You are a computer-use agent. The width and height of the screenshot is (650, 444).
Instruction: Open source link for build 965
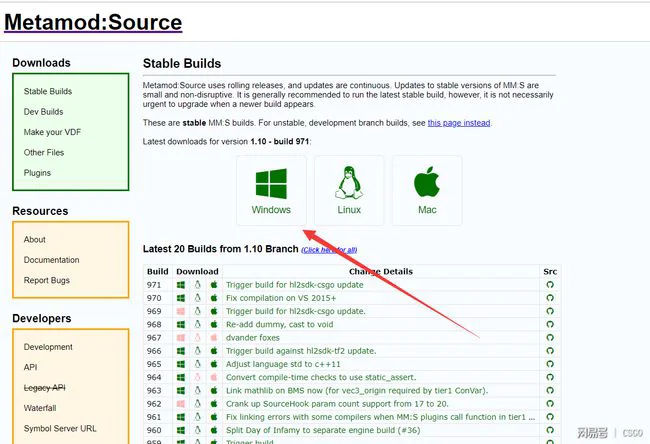click(x=550, y=364)
